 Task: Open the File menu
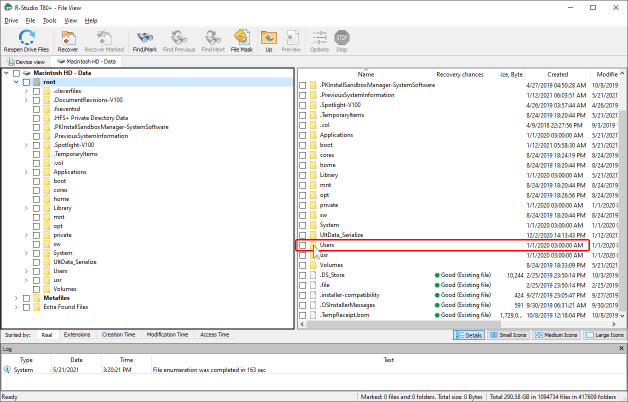coord(30,20)
